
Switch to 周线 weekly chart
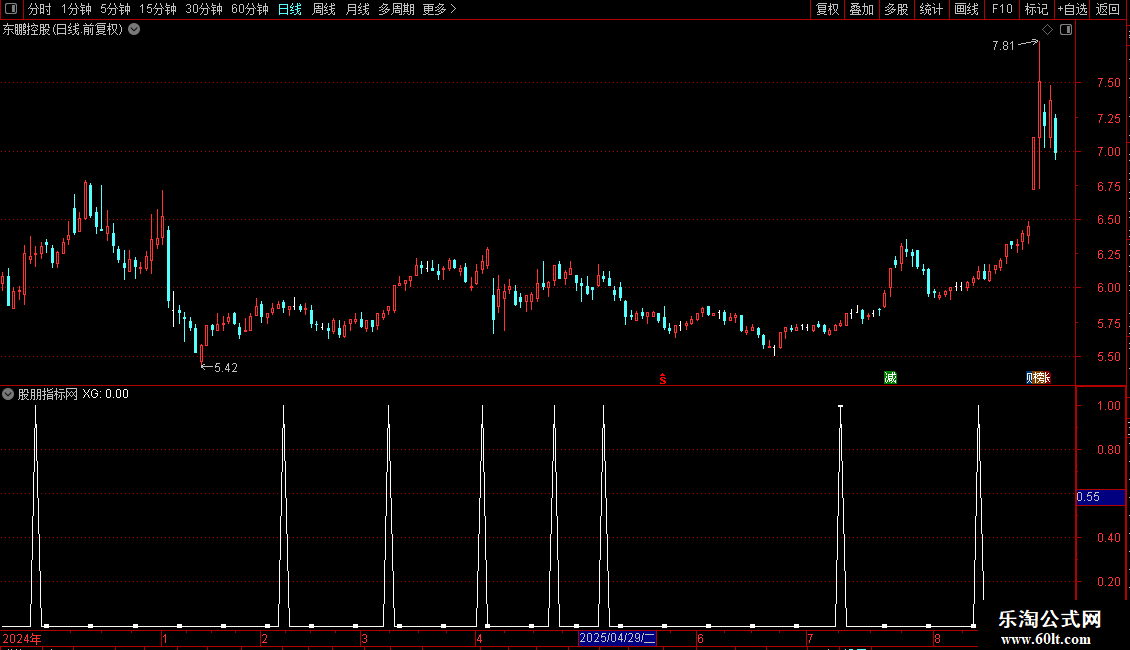click(x=324, y=9)
